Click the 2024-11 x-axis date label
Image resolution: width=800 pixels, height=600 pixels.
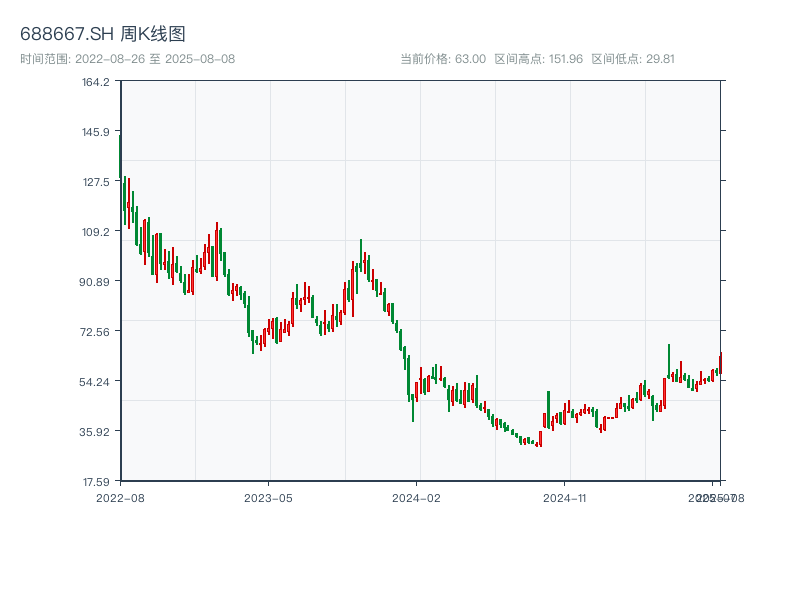point(566,497)
